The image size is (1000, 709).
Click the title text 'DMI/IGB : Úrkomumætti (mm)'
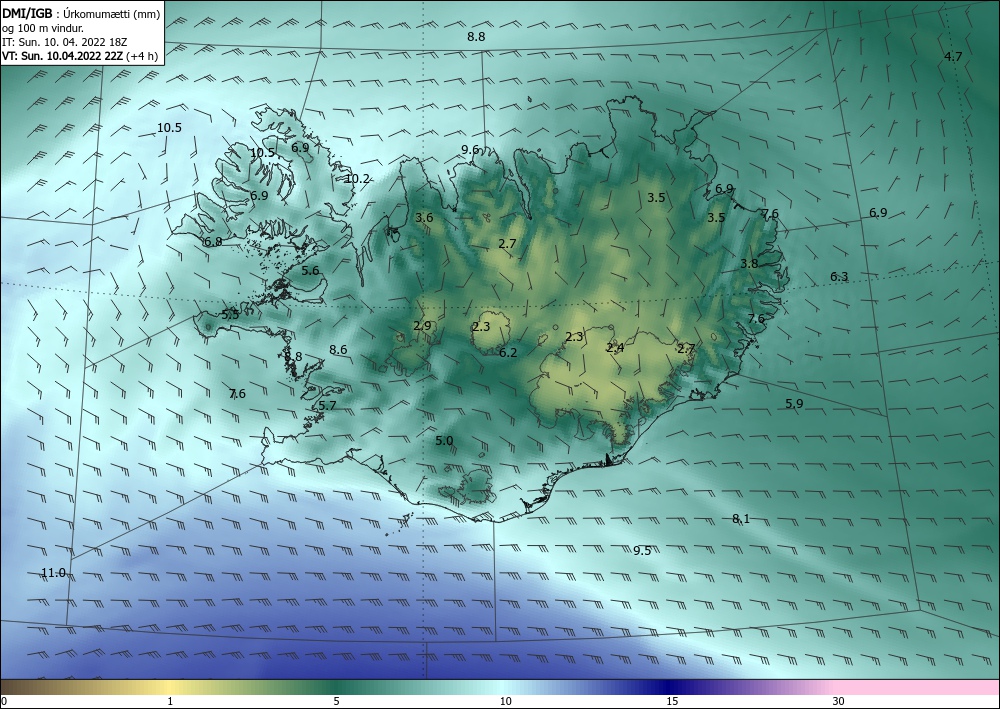tap(81, 14)
